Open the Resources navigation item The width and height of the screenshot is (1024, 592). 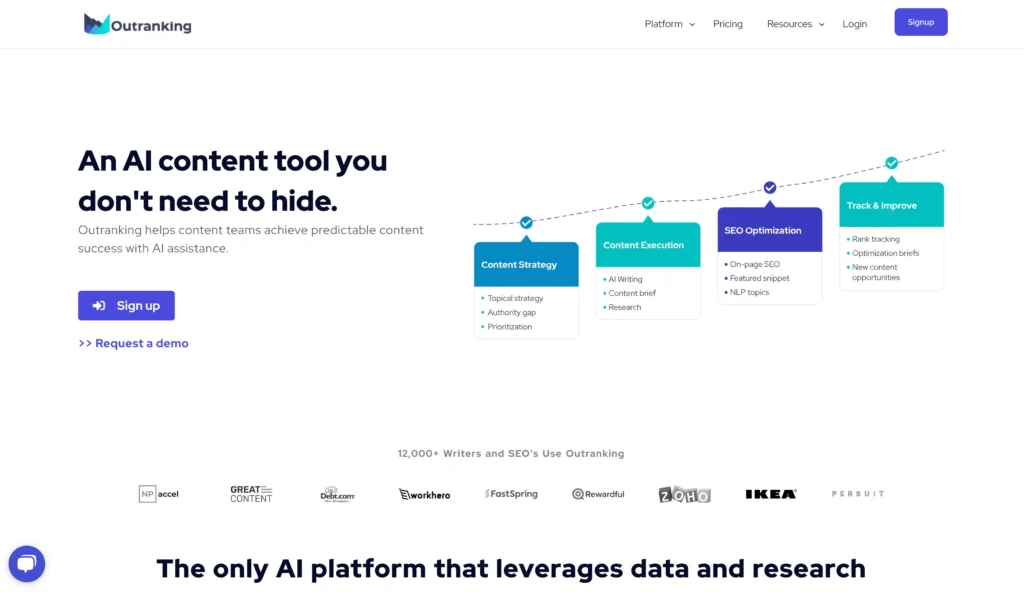790,24
